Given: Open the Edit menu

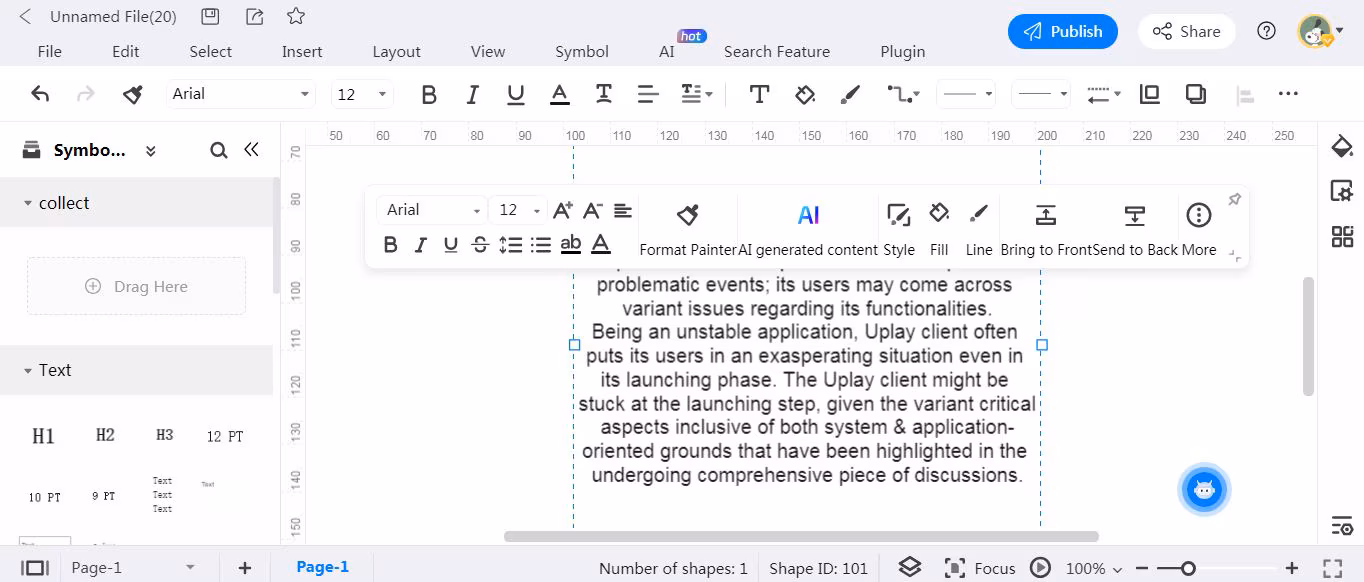Looking at the screenshot, I should pos(126,51).
